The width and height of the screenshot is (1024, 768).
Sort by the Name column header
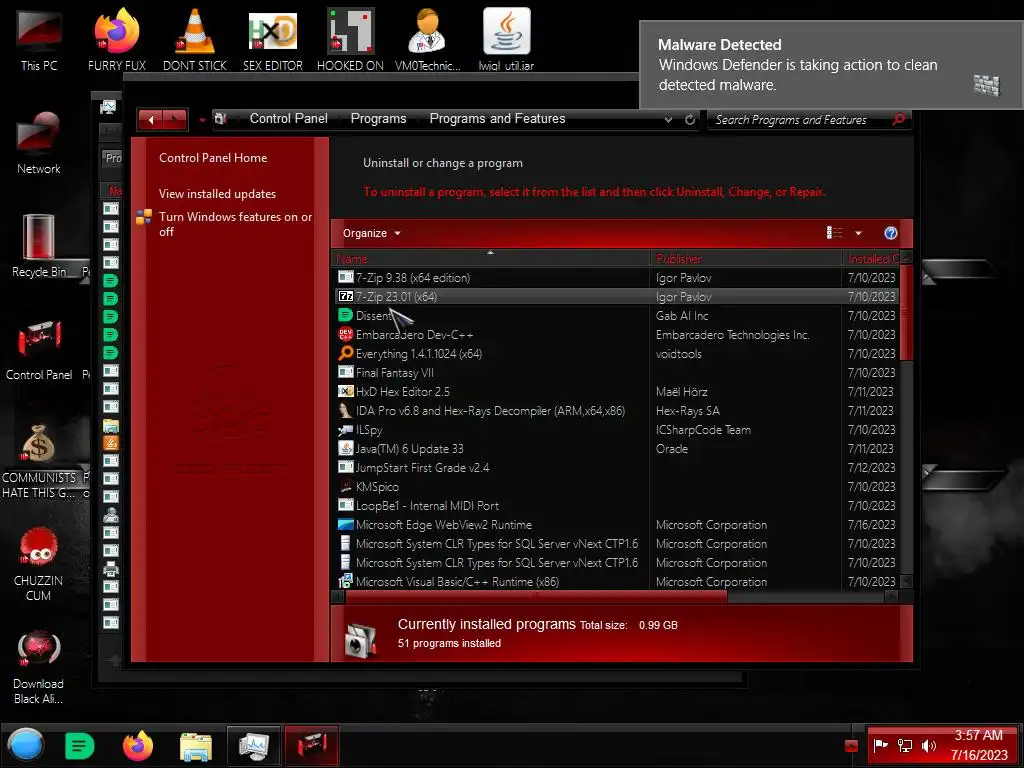coord(490,259)
